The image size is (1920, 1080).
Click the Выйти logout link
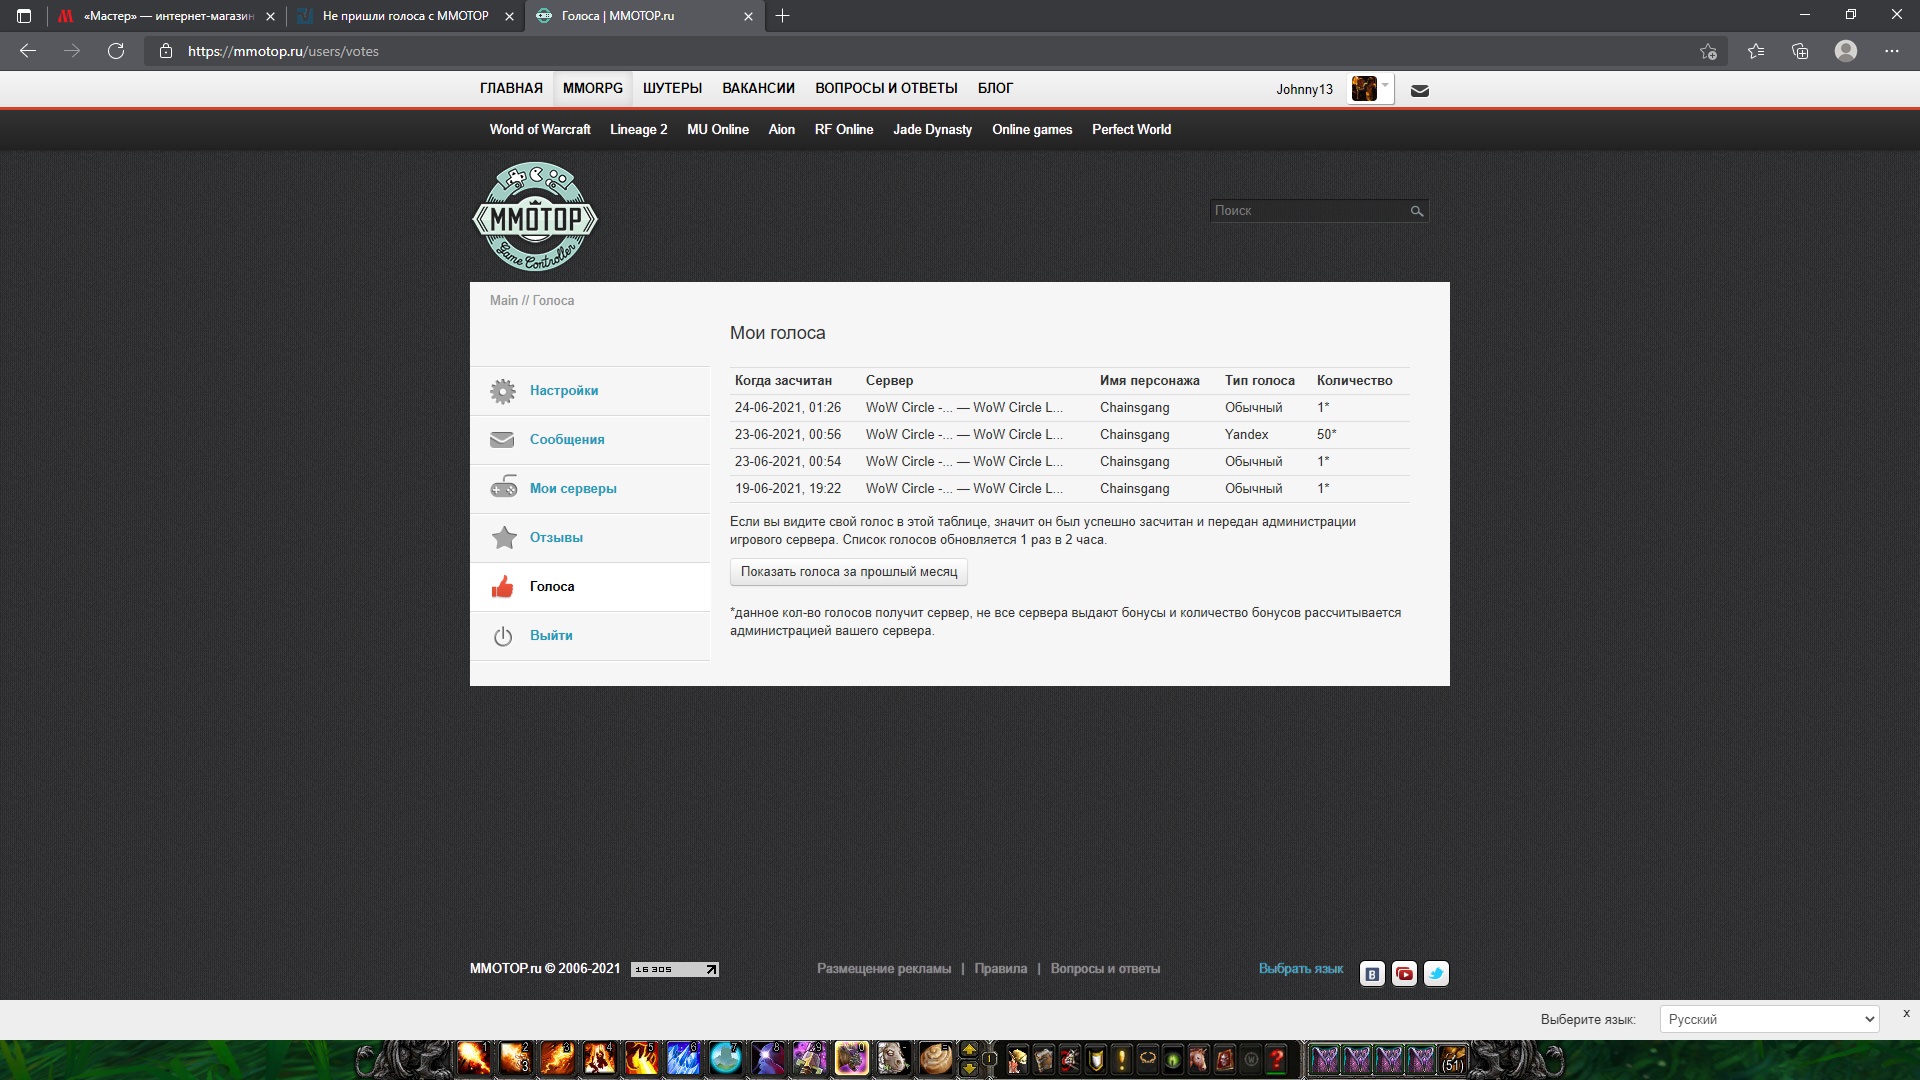pyautogui.click(x=550, y=636)
